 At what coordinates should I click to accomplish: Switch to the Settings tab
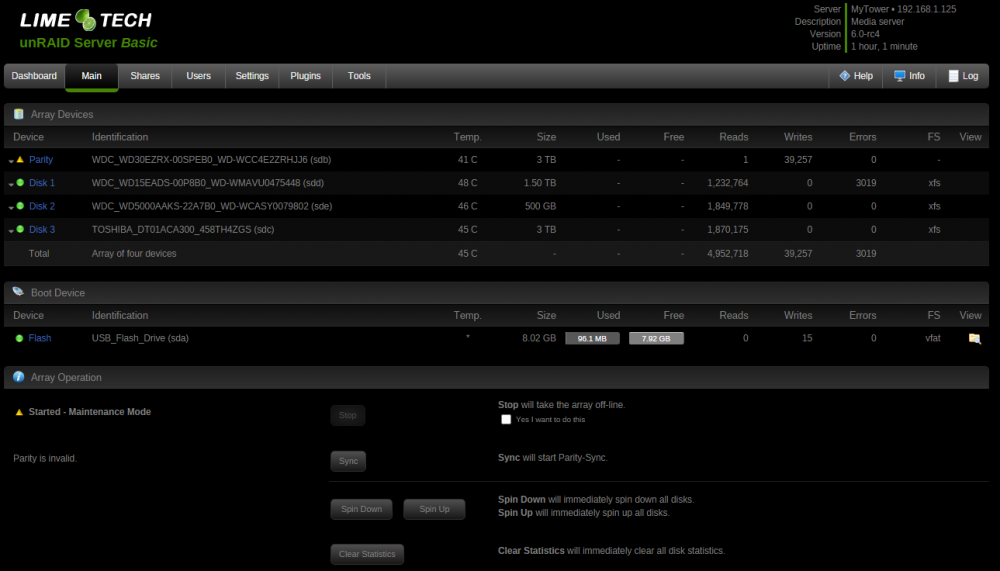click(252, 76)
